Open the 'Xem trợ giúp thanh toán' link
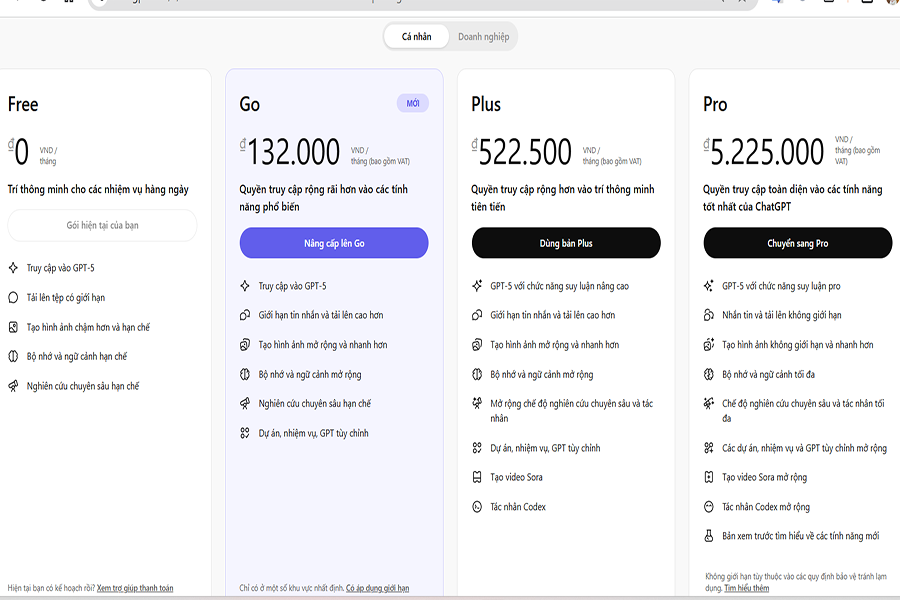 coord(135,588)
